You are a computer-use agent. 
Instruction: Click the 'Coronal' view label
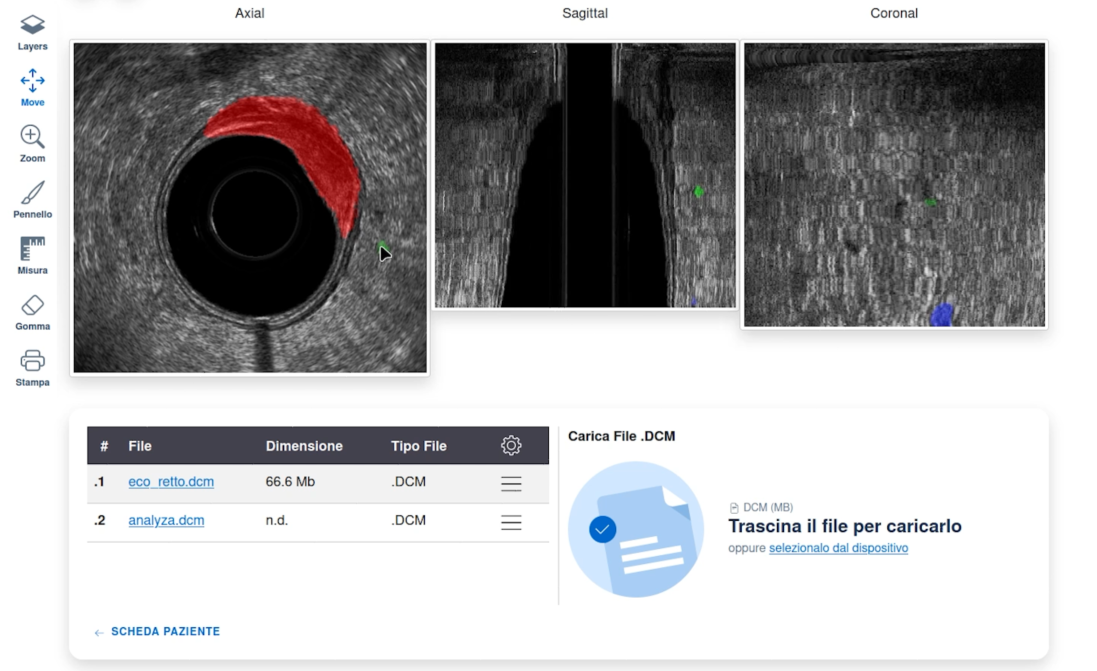coord(894,13)
